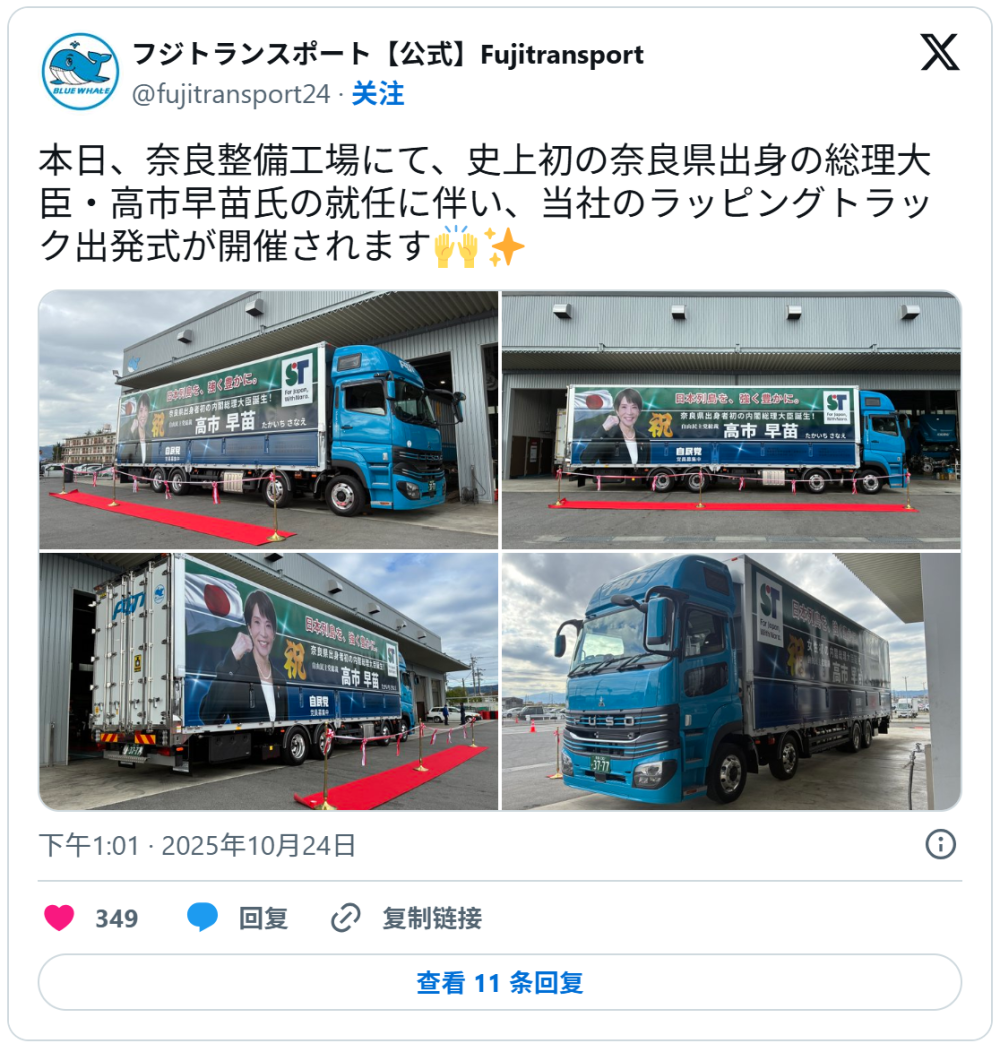Open the X logo link
Image resolution: width=1000 pixels, height=1052 pixels.
pos(940,52)
